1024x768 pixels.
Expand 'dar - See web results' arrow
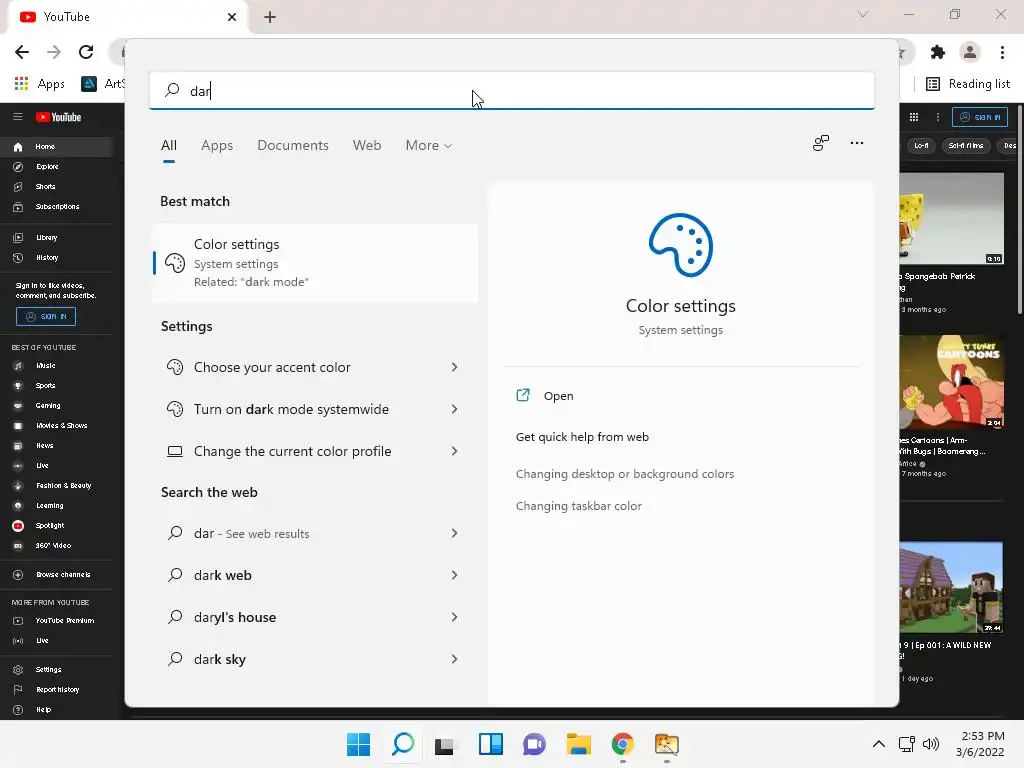455,534
